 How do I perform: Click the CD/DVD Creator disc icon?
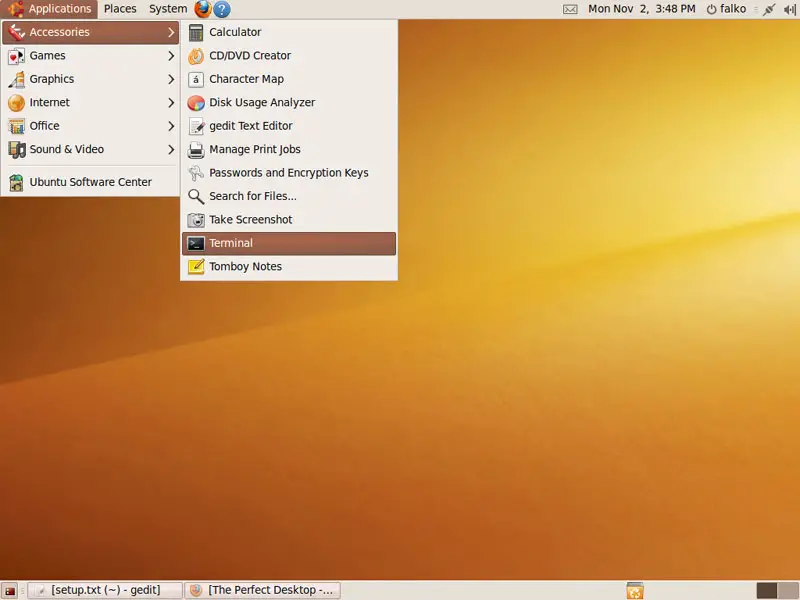click(196, 56)
